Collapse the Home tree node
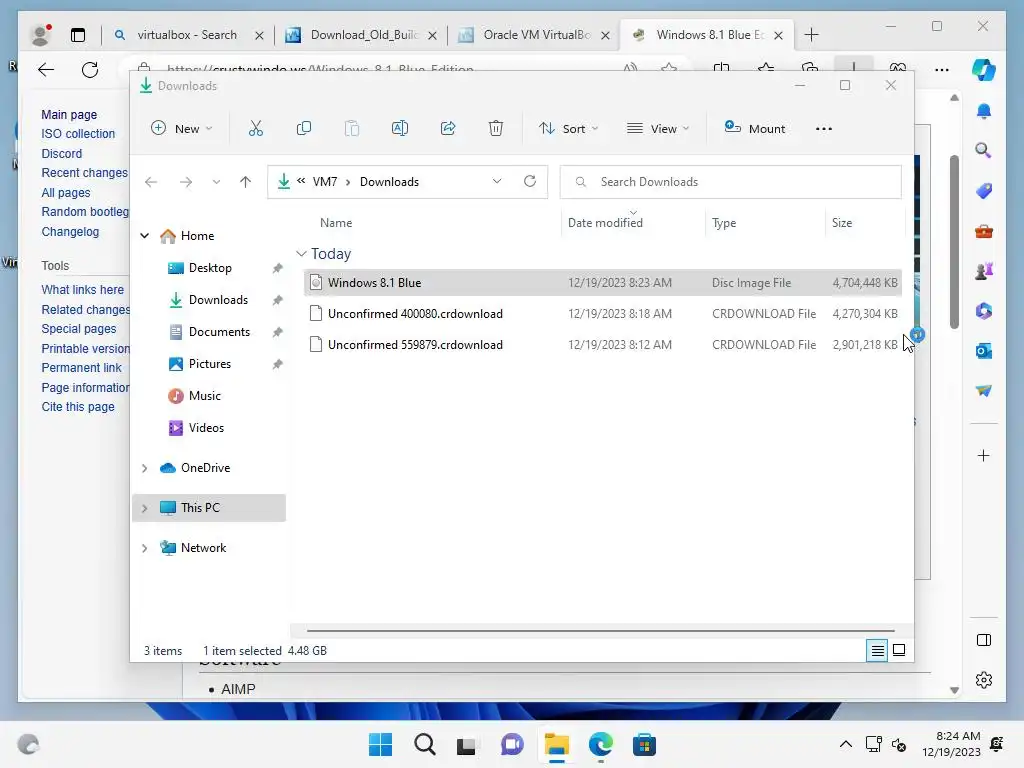Viewport: 1024px width, 768px height. pyautogui.click(x=145, y=236)
